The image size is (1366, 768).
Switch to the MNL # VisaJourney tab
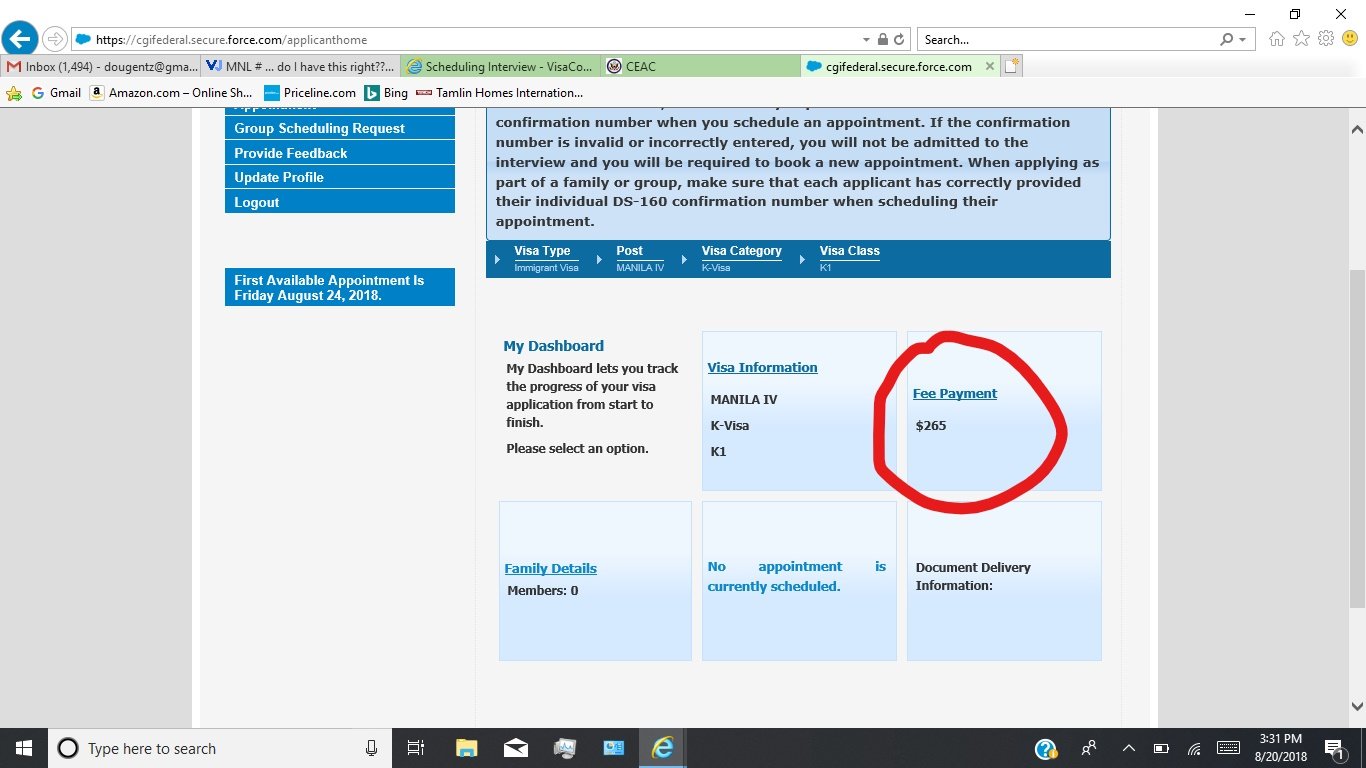(x=300, y=66)
